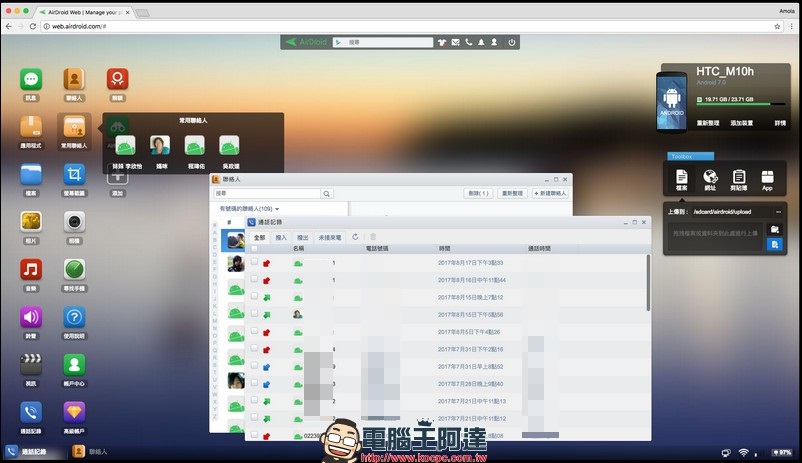Expand the 有號碼的聯絡人(109) dropdown
Screen dimensions: 802x463
point(249,208)
